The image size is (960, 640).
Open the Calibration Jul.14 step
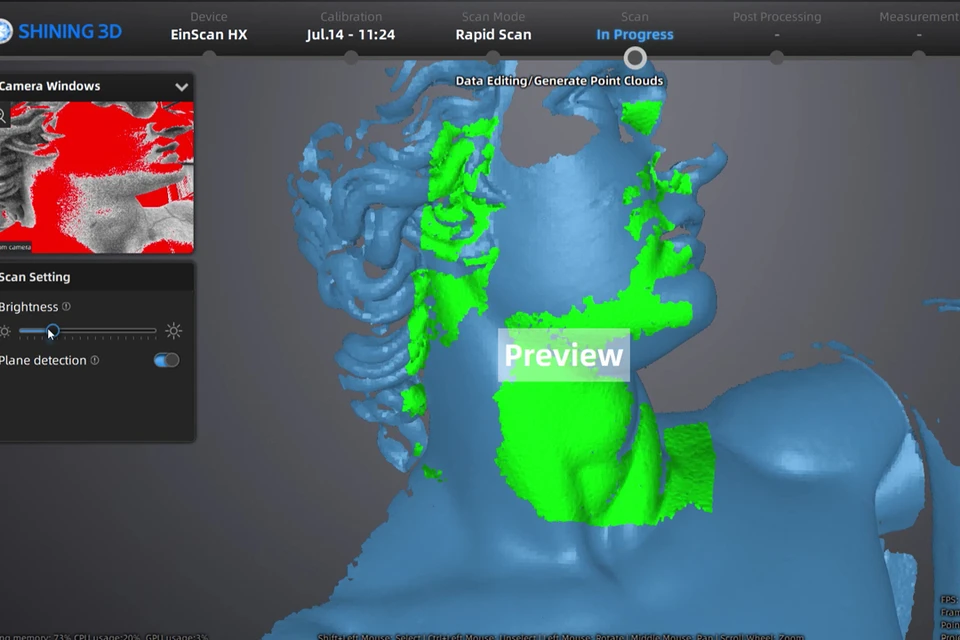351,26
